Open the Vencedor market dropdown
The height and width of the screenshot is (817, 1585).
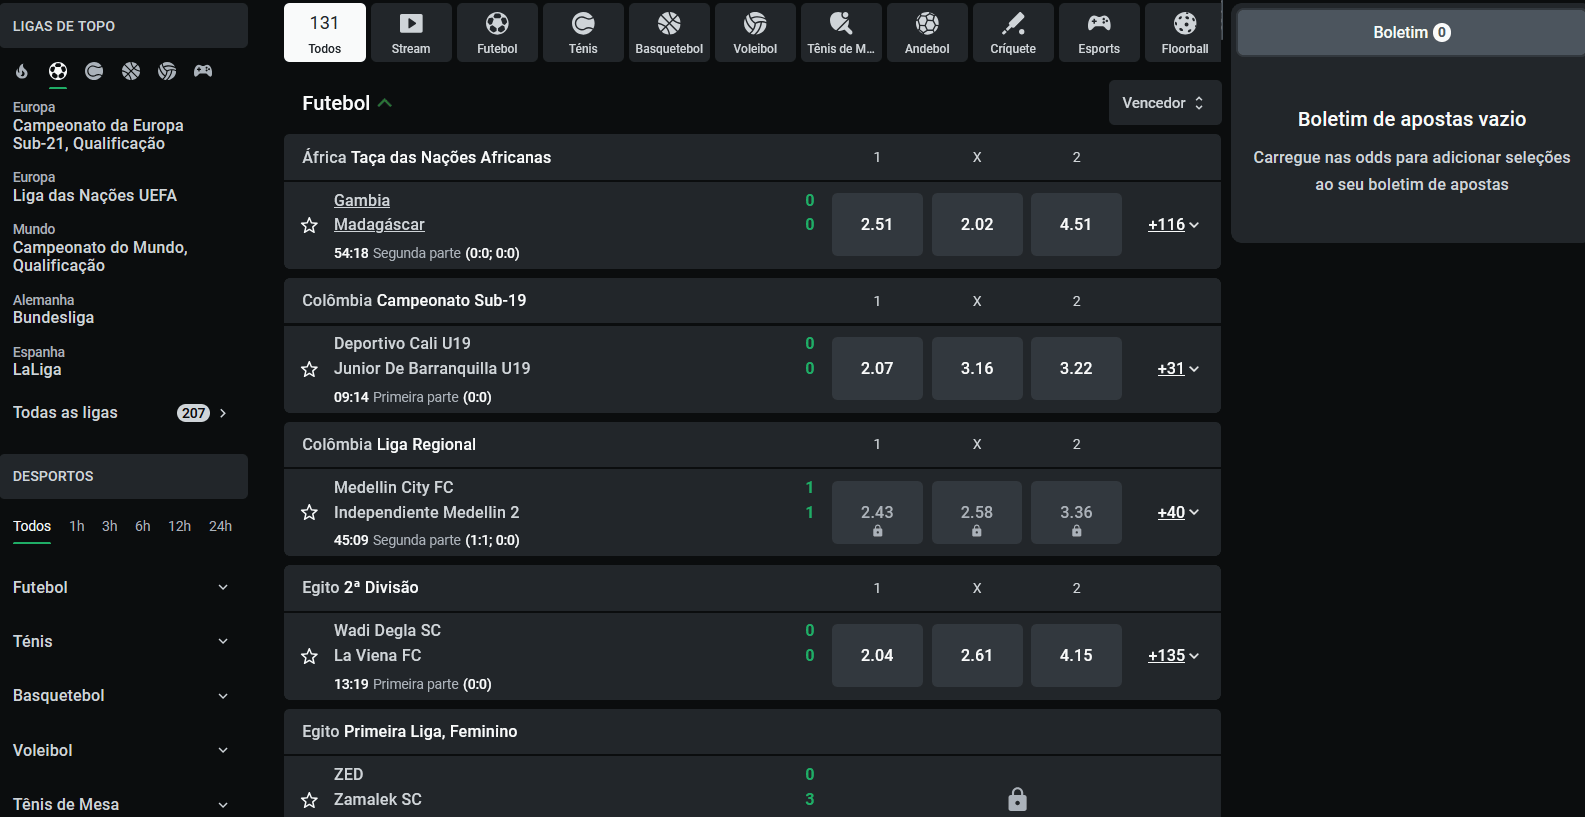point(1164,103)
